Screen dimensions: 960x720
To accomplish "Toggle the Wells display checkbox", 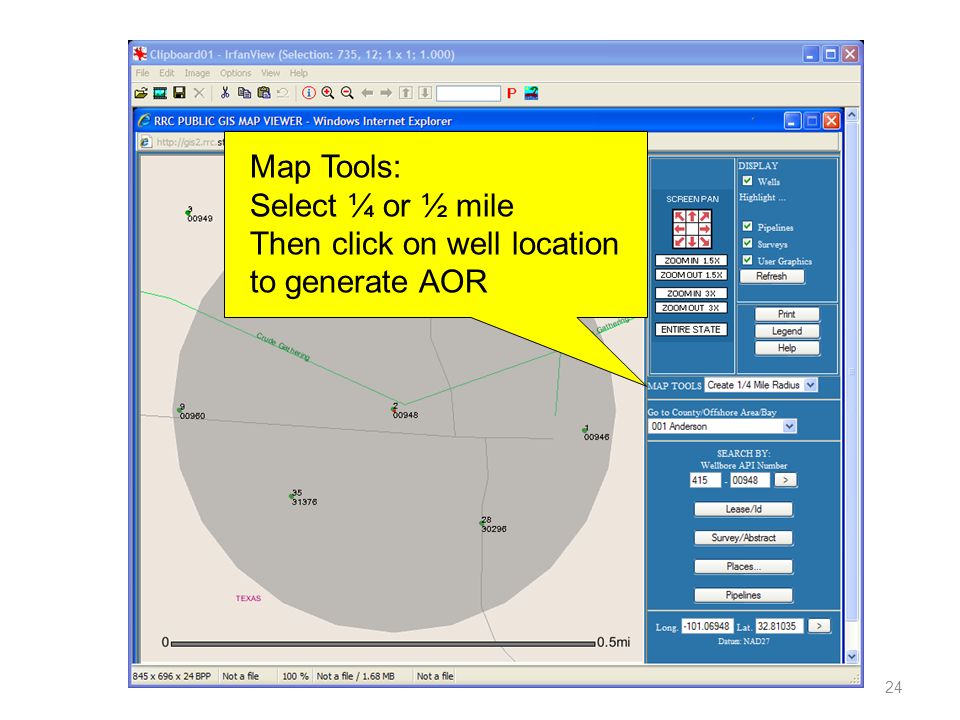I will [x=747, y=181].
